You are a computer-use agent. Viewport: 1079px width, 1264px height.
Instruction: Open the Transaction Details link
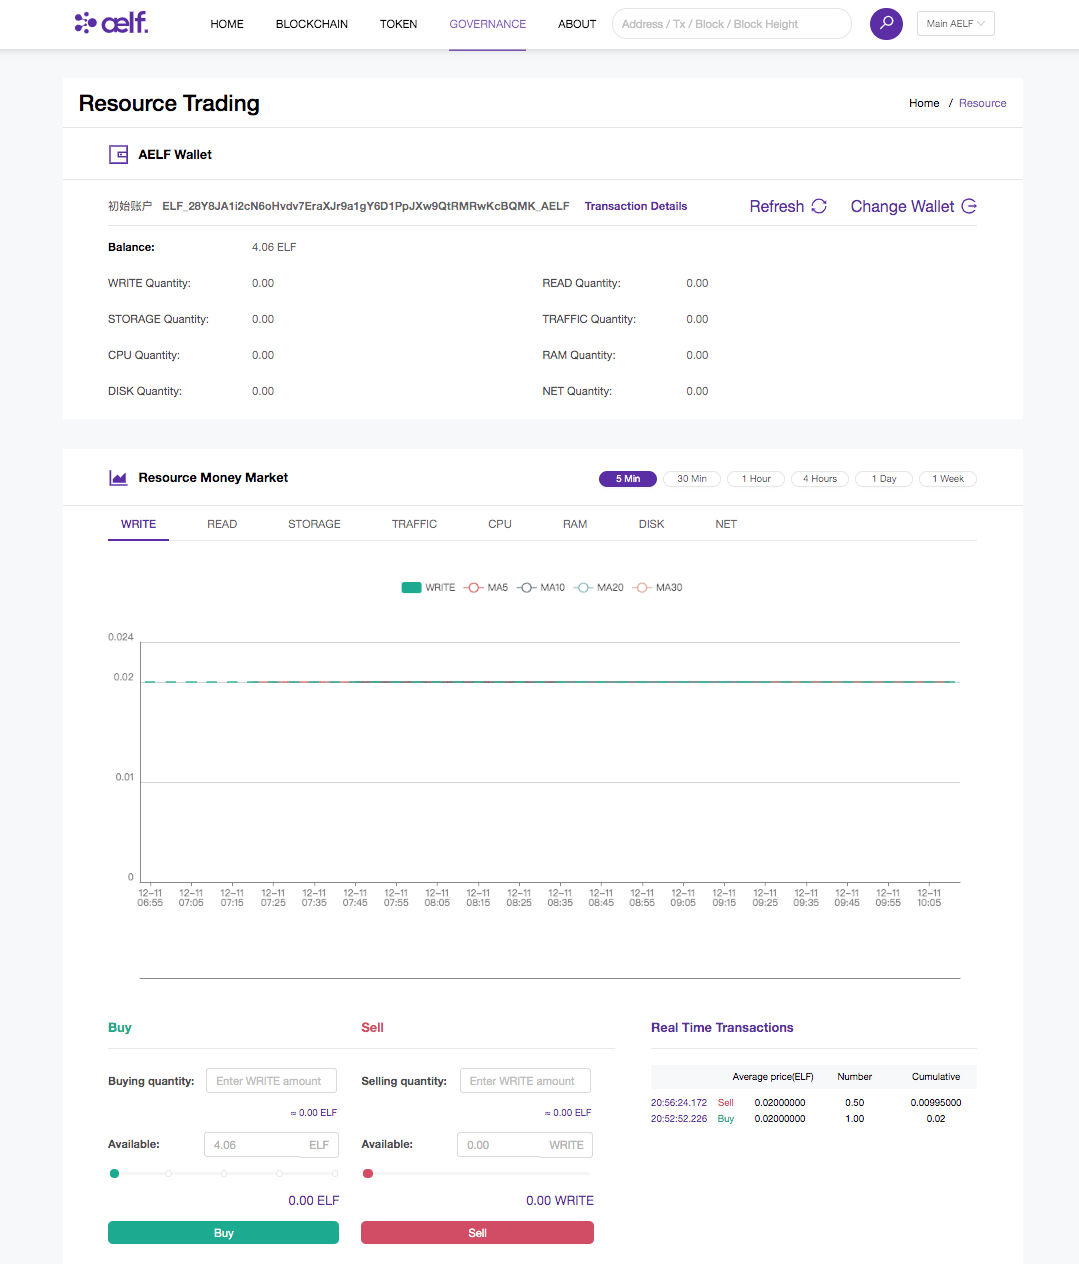pos(636,206)
